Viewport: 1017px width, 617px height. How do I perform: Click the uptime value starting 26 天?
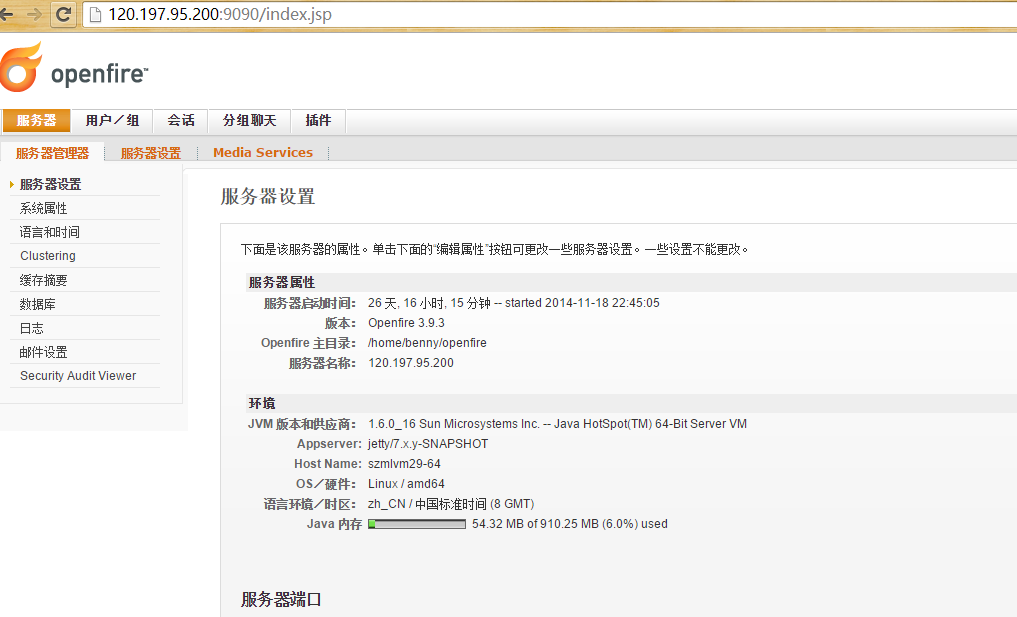tap(514, 303)
